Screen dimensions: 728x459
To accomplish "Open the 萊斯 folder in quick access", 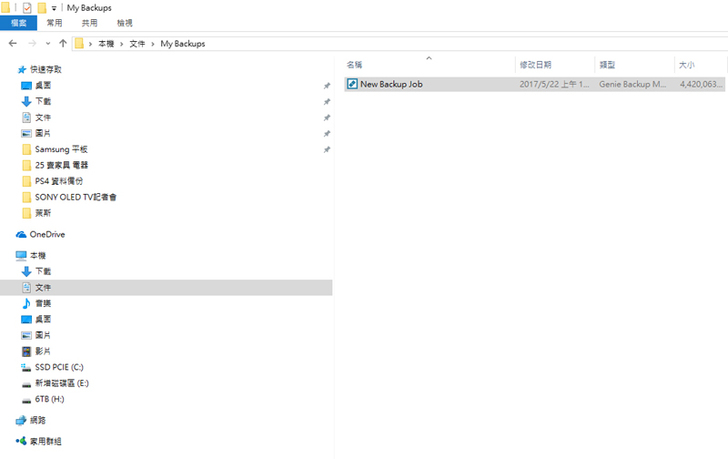I will (43, 213).
